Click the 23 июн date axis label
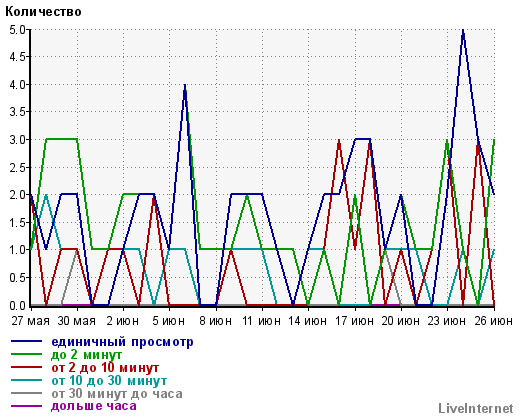Image resolution: width=520 pixels, height=418 pixels. coord(447,321)
